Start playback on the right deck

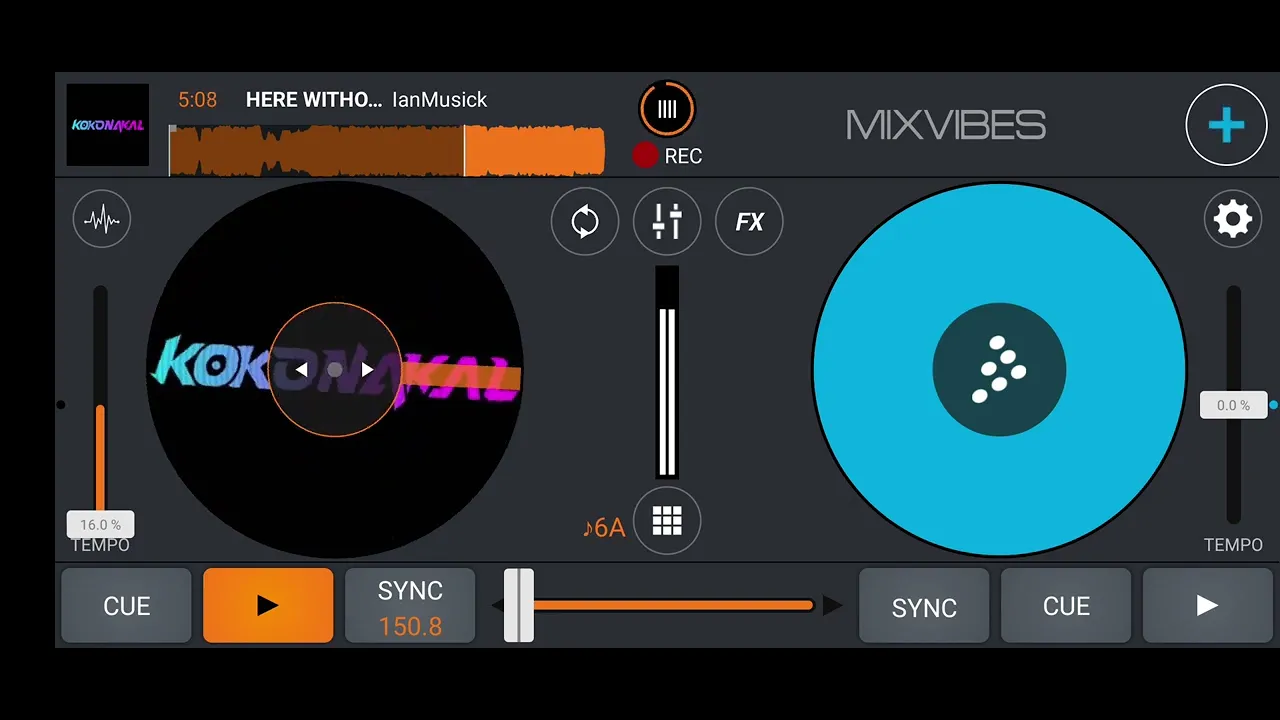pyautogui.click(x=1207, y=605)
